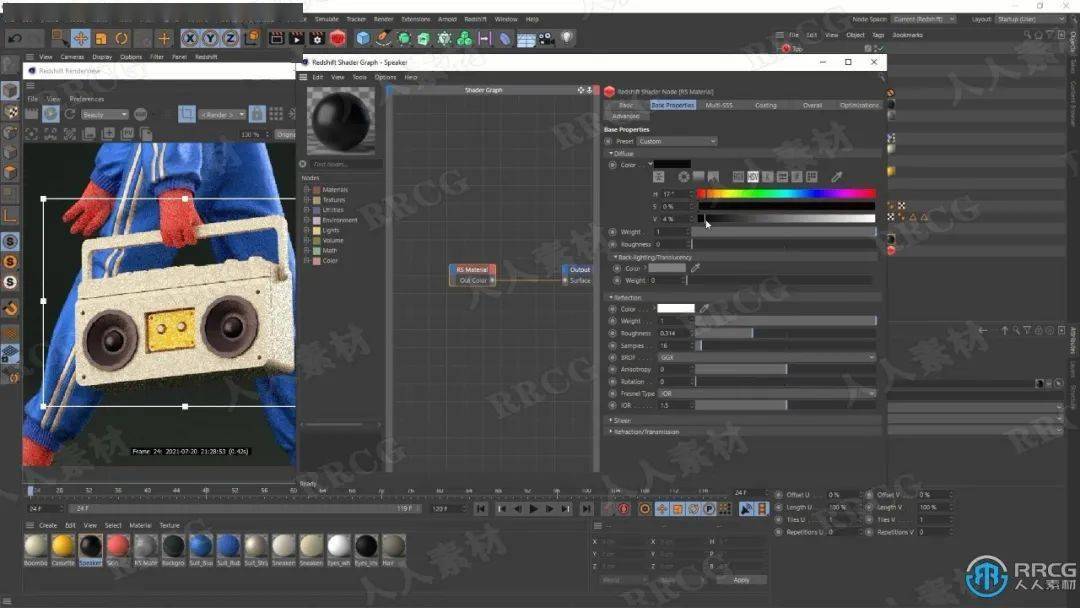The image size is (1080, 608).
Task: Click the Apply button in coordinates panel
Action: (x=741, y=580)
